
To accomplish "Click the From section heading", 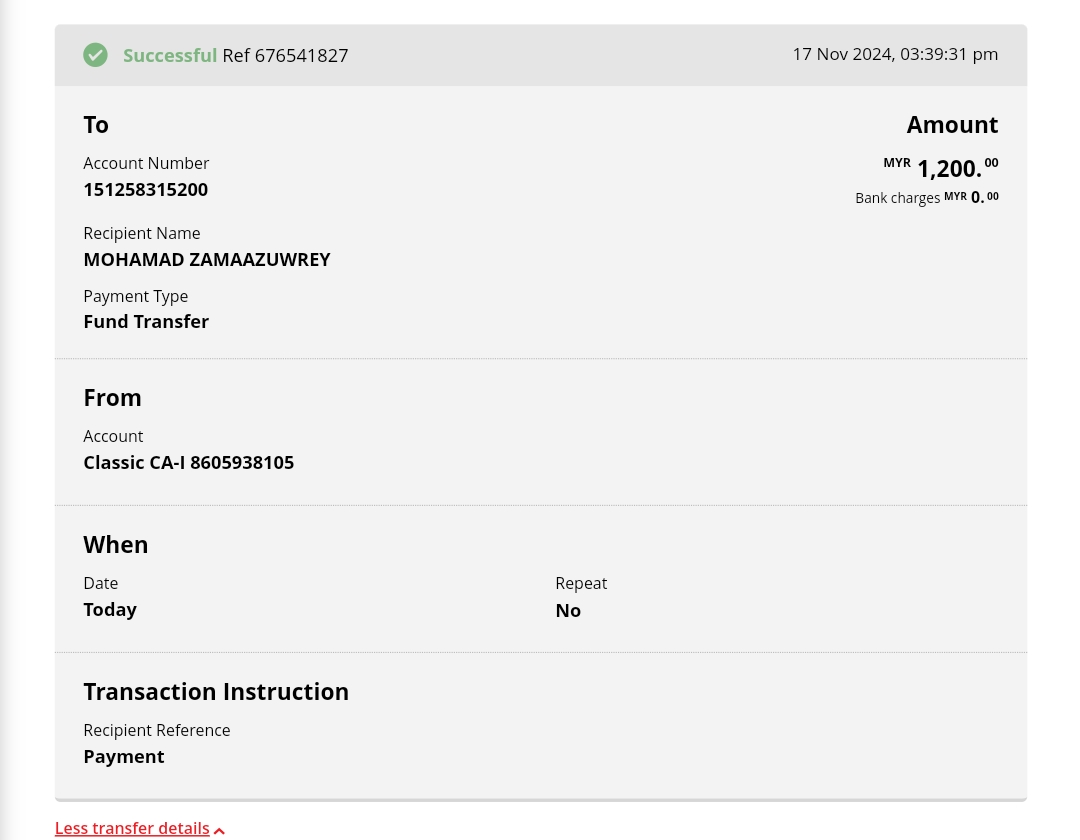I will click(112, 397).
